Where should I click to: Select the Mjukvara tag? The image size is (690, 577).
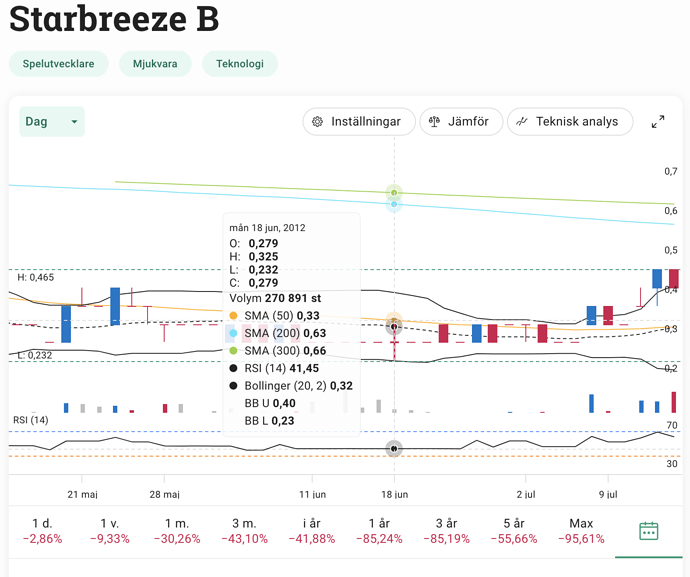(155, 64)
